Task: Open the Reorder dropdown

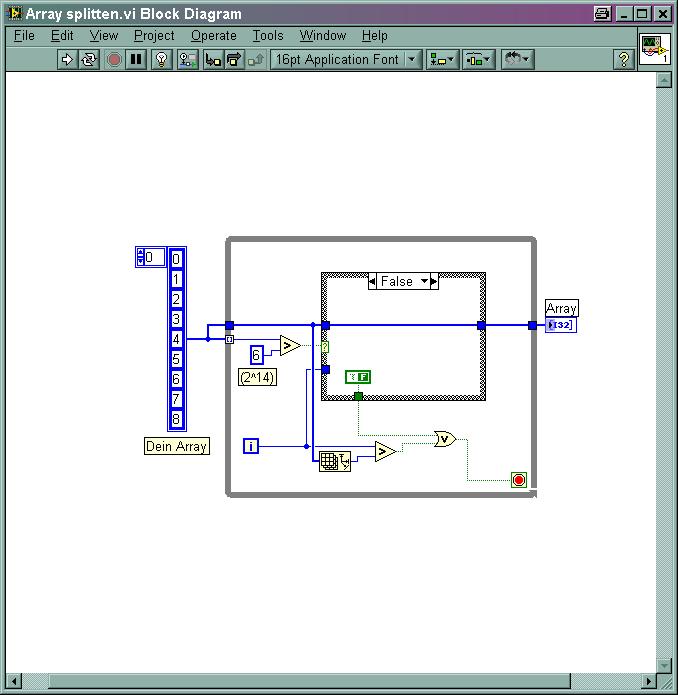Action: click(x=518, y=59)
